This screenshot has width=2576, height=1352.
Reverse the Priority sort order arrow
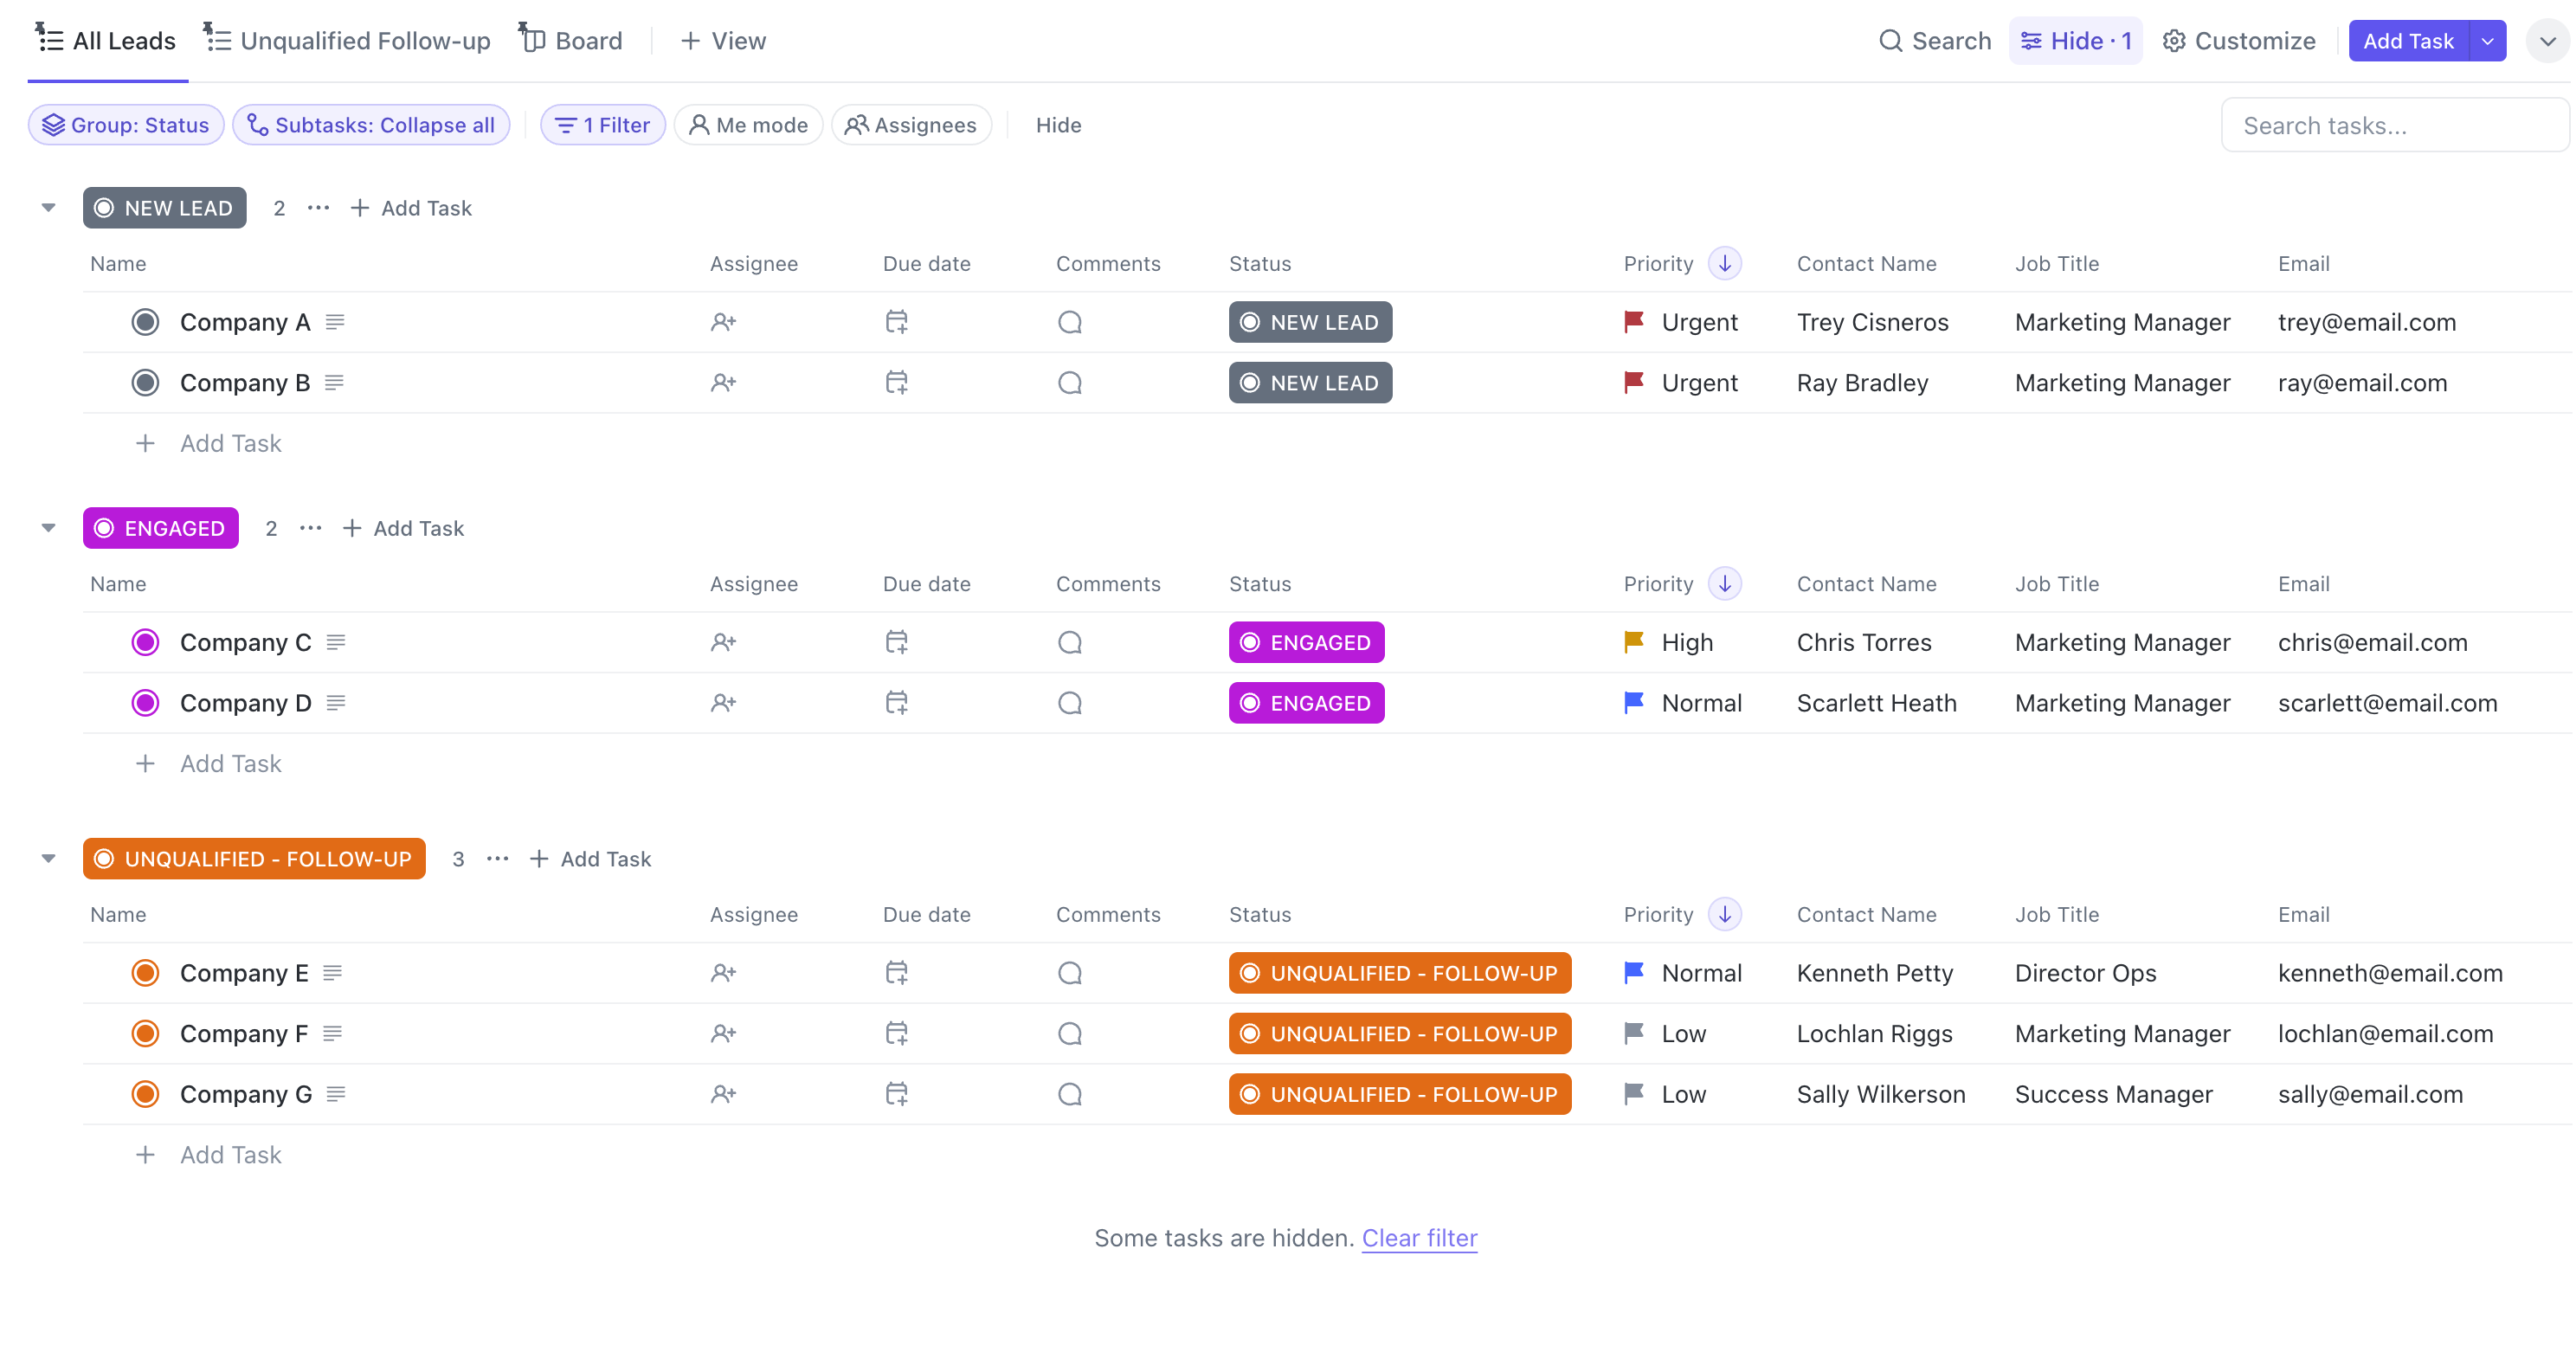pyautogui.click(x=1724, y=263)
